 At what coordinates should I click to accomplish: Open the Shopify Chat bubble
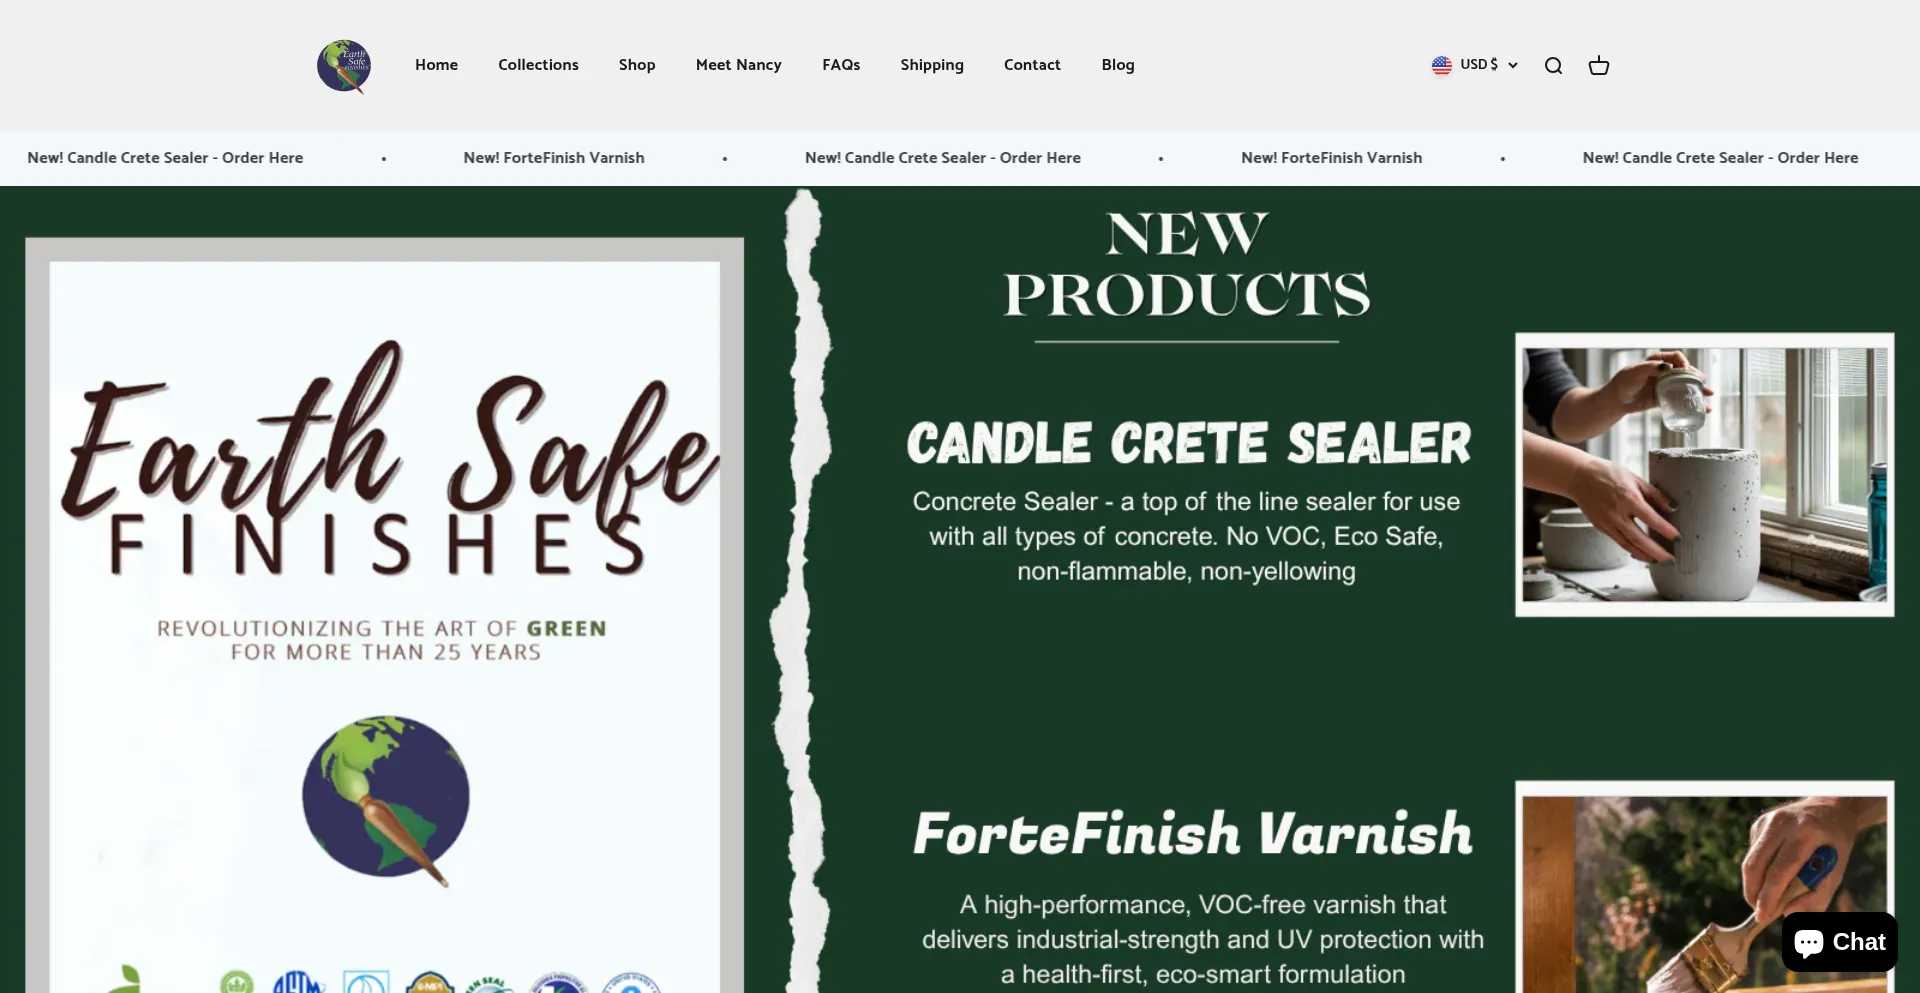coord(1839,942)
